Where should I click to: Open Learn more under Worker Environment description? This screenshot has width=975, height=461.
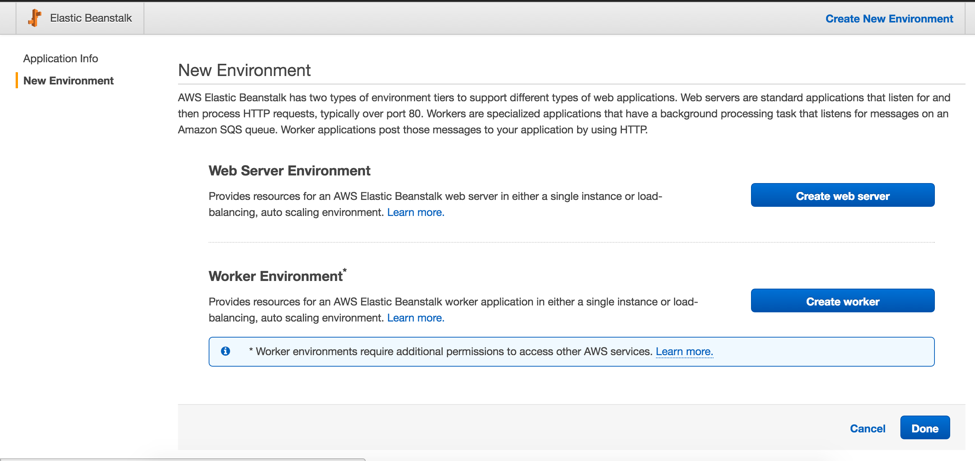[415, 317]
